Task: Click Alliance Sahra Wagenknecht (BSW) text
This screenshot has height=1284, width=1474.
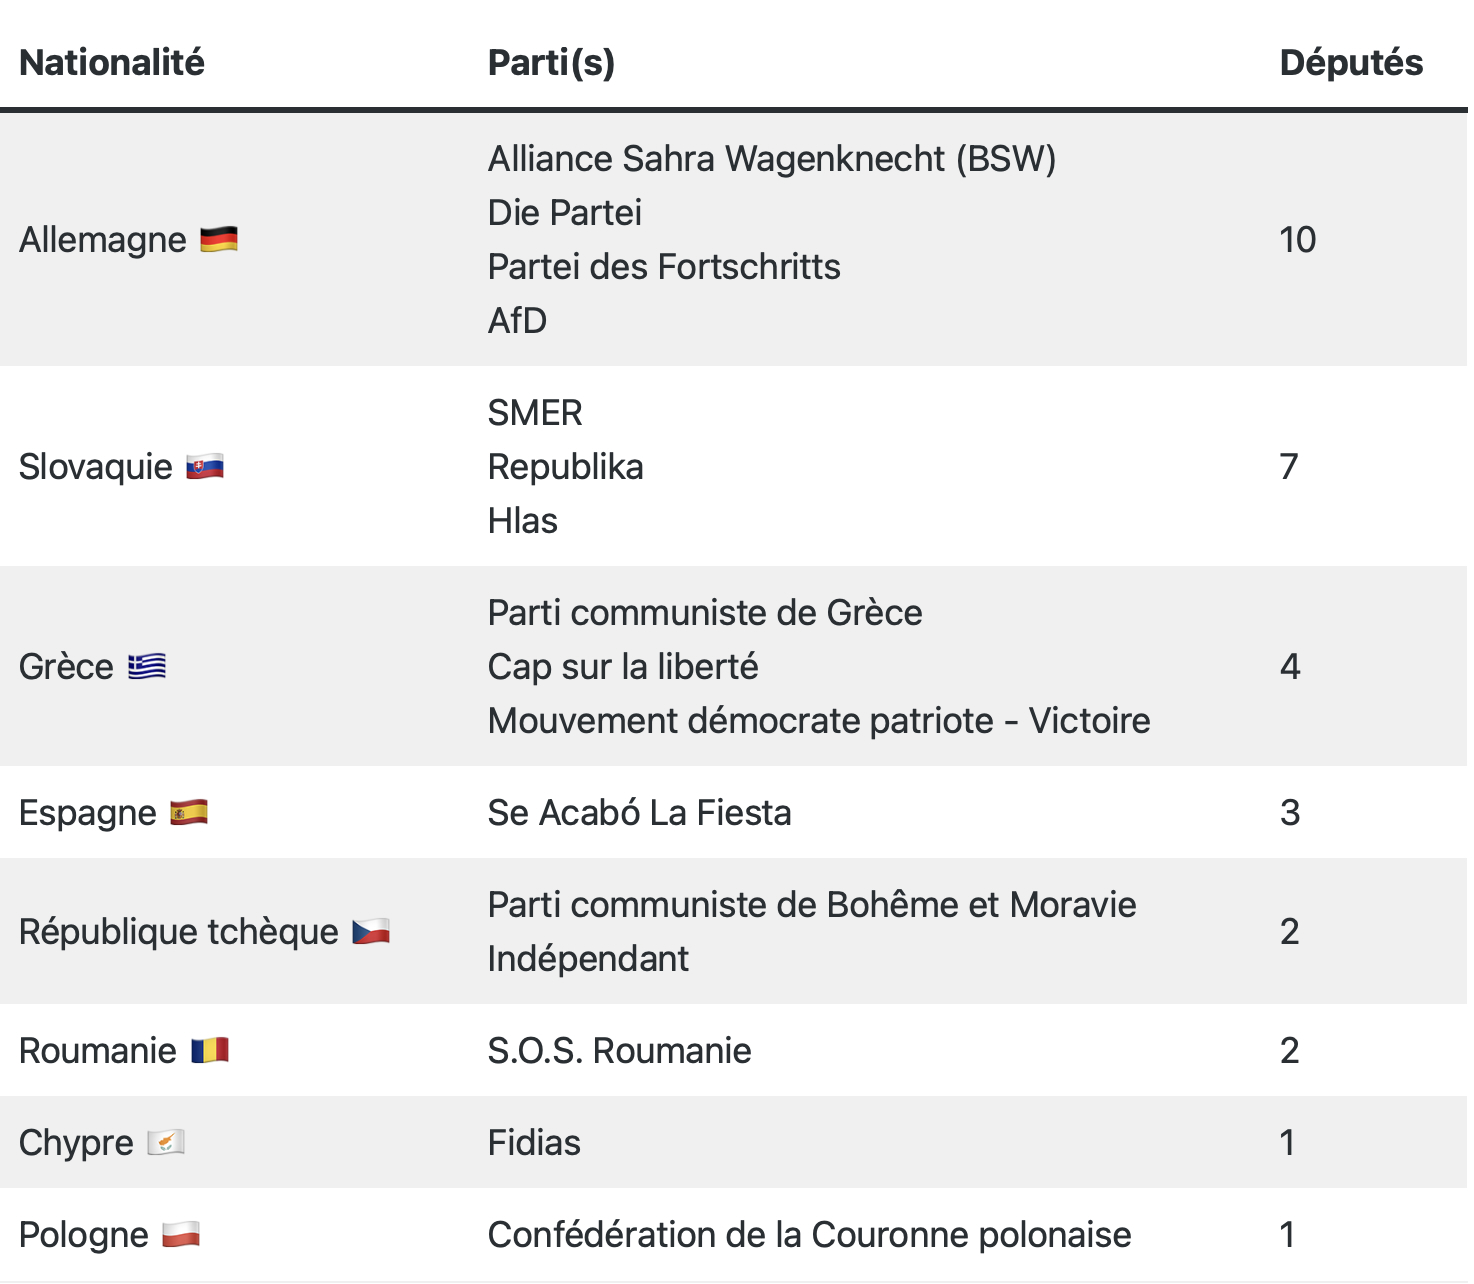Action: click(x=772, y=159)
